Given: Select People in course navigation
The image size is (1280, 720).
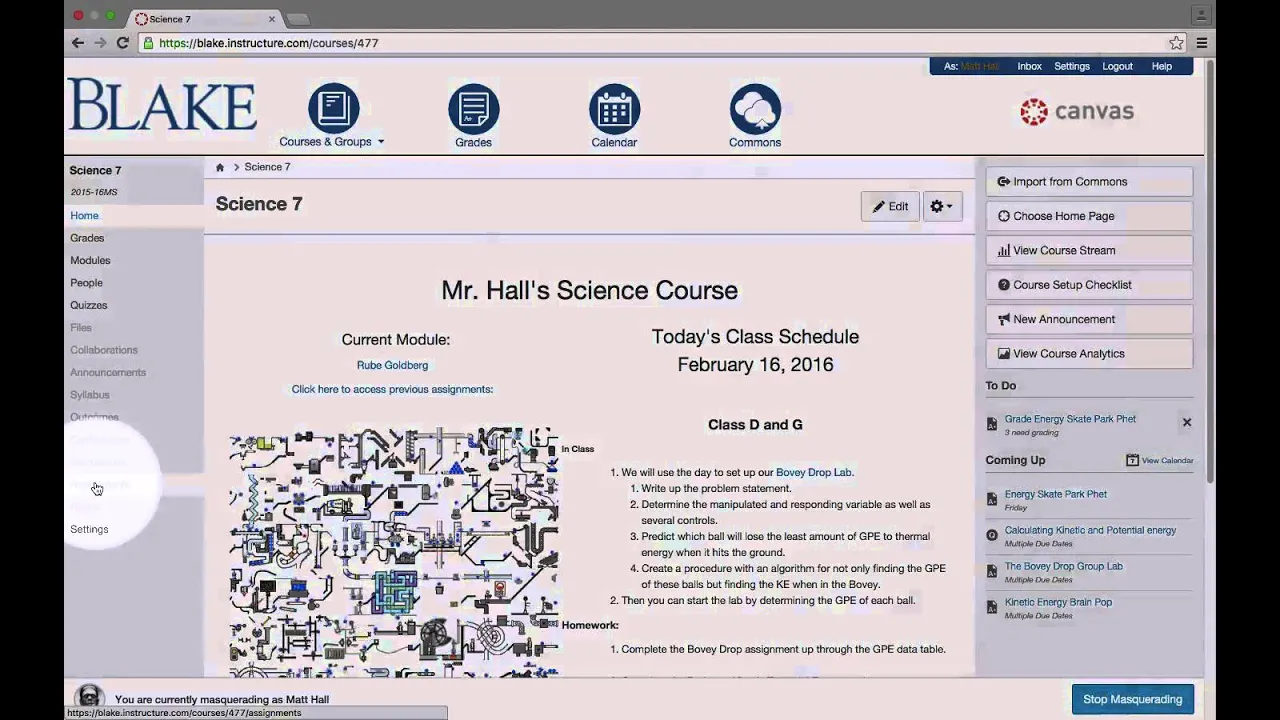Looking at the screenshot, I should pyautogui.click(x=86, y=283).
